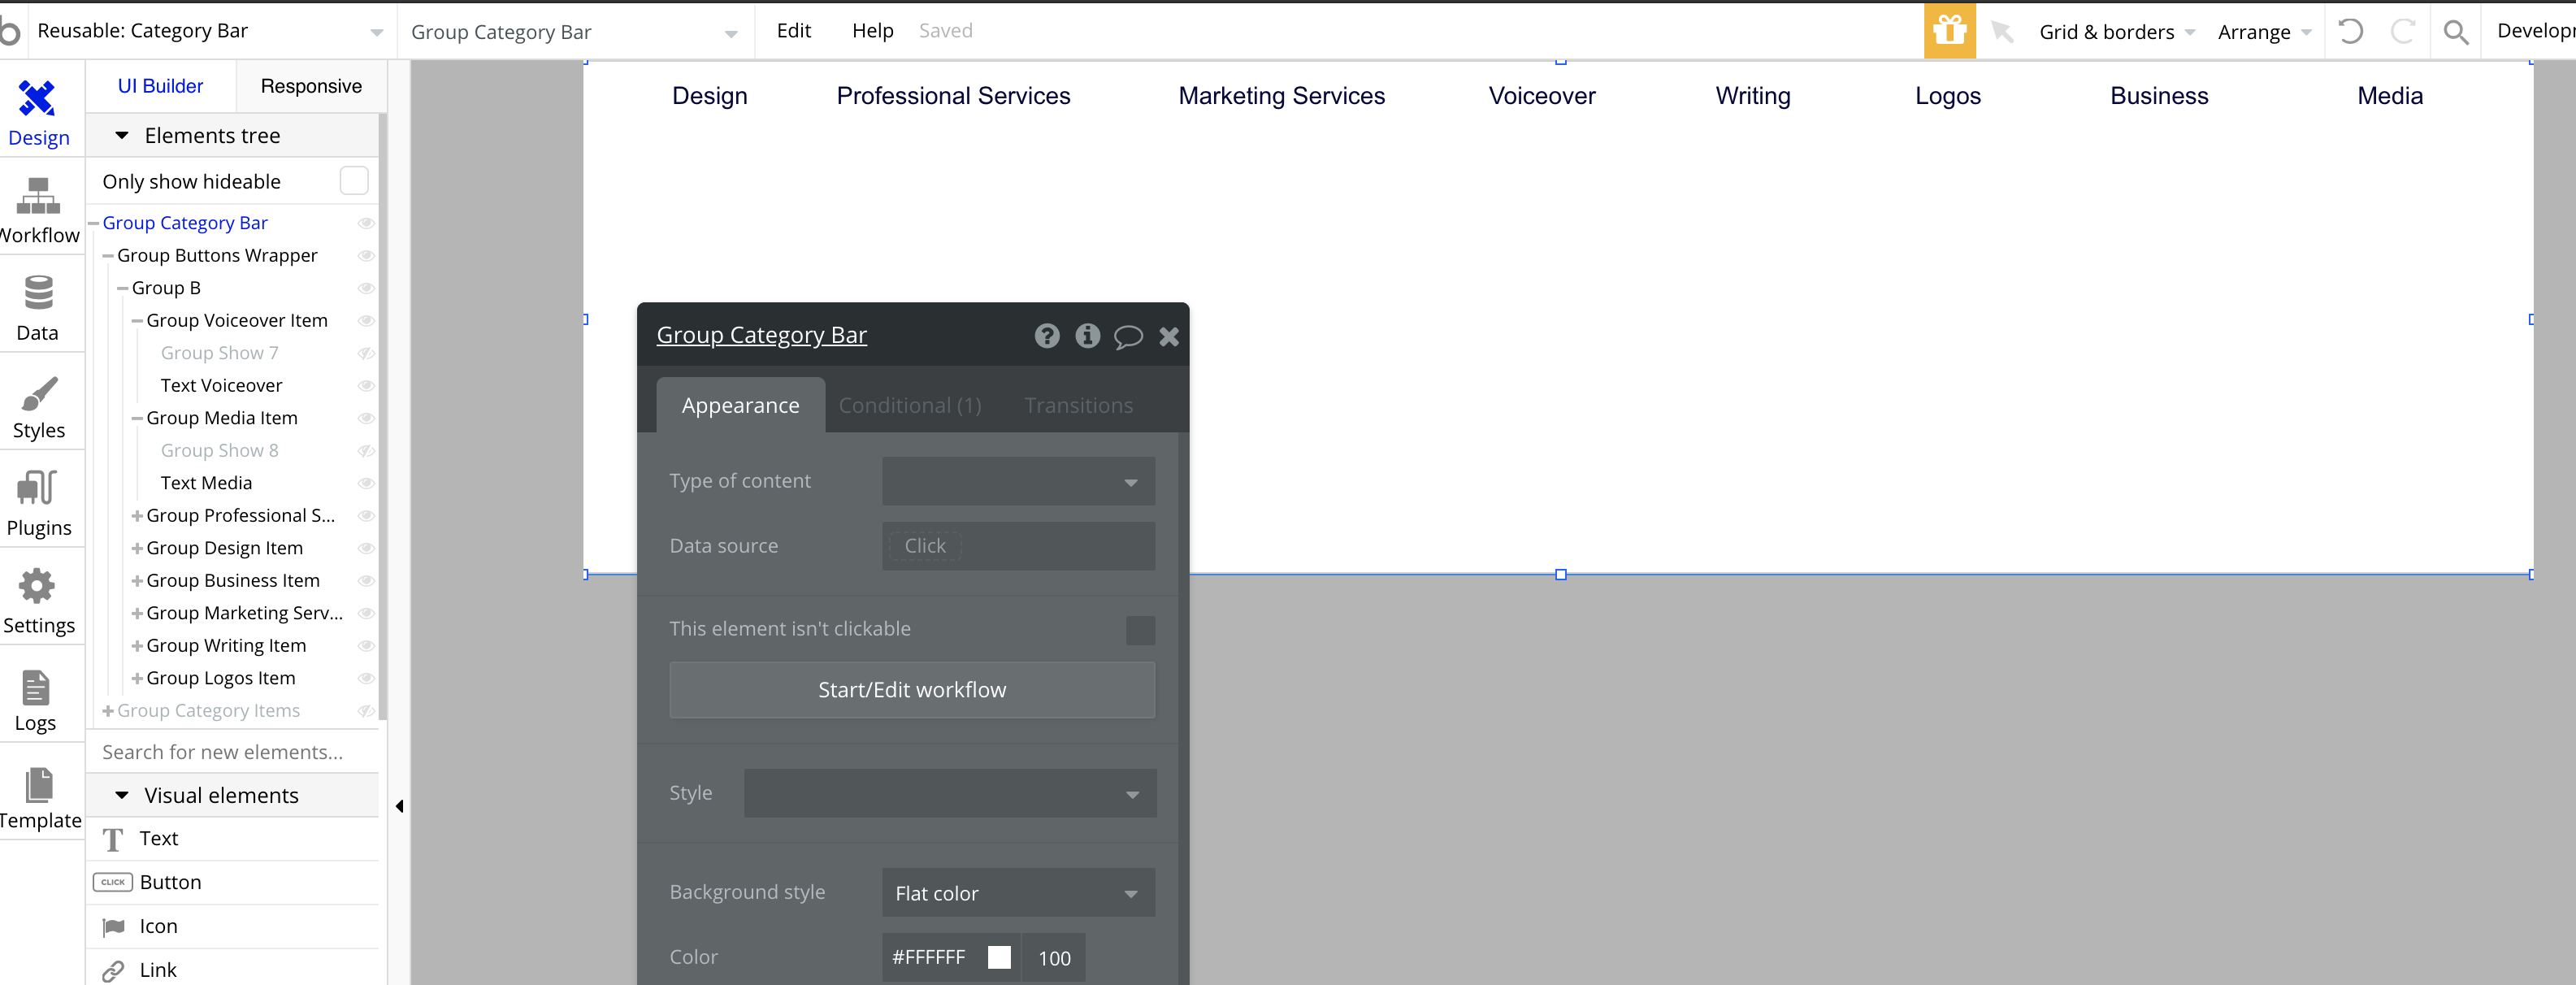The width and height of the screenshot is (2576, 985).
Task: Expand Group Professional S... tree item
Action: click(x=137, y=516)
